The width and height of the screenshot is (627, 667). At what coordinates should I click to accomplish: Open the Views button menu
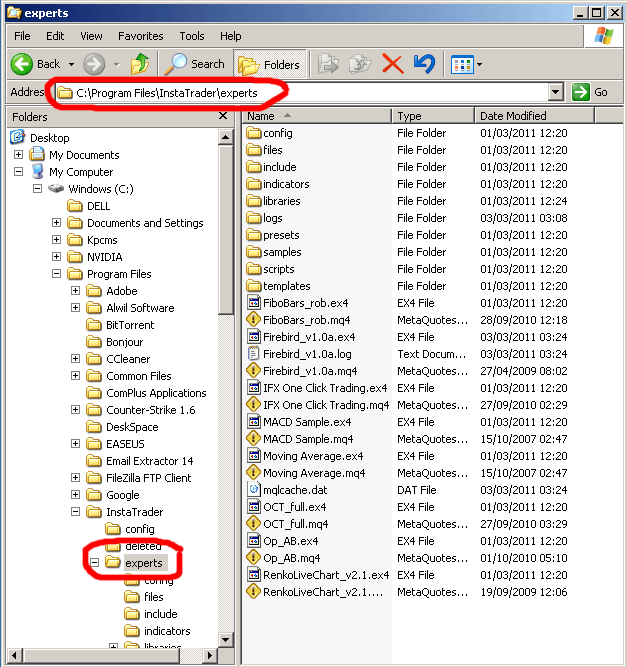tap(466, 65)
